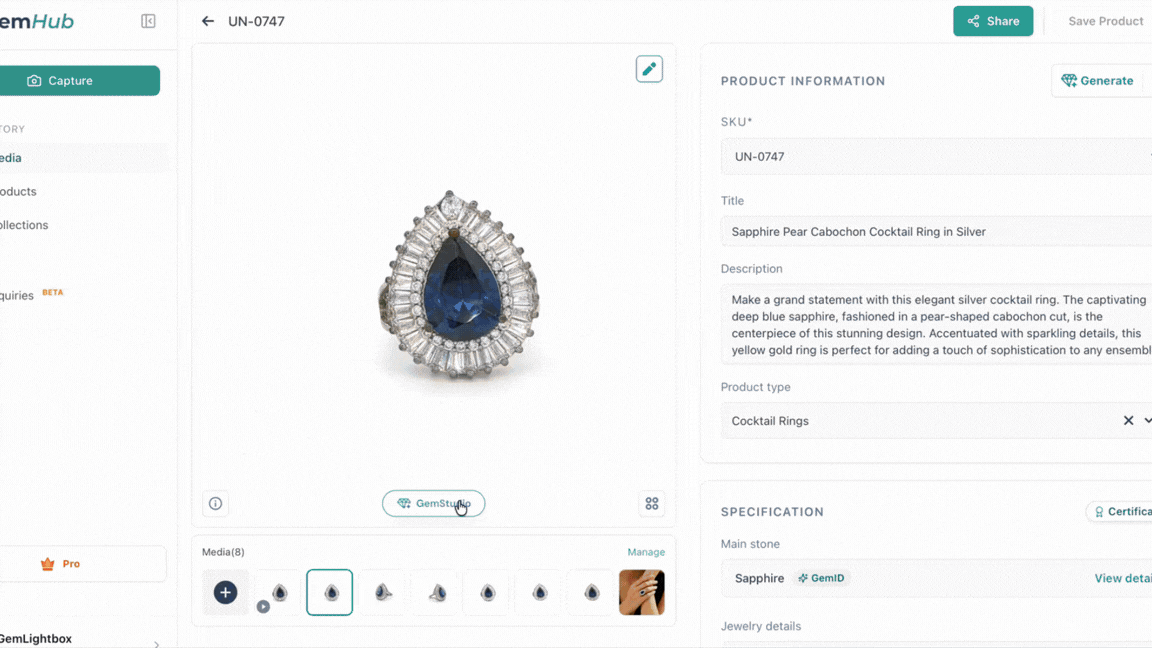Open the GemStudio editor
The image size is (1152, 648).
point(433,504)
